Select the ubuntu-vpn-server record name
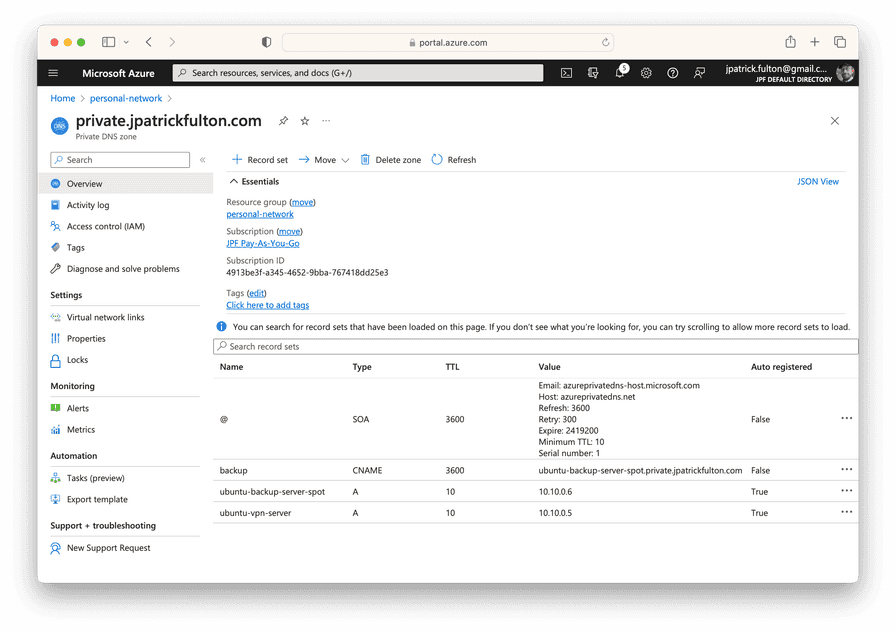The image size is (896, 632). (x=255, y=513)
